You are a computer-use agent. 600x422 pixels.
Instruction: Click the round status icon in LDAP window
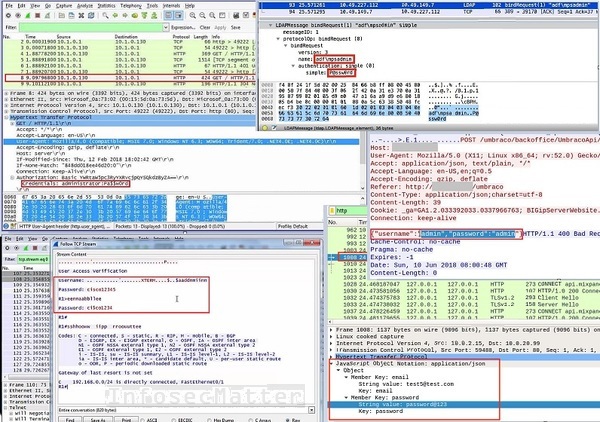[265, 128]
